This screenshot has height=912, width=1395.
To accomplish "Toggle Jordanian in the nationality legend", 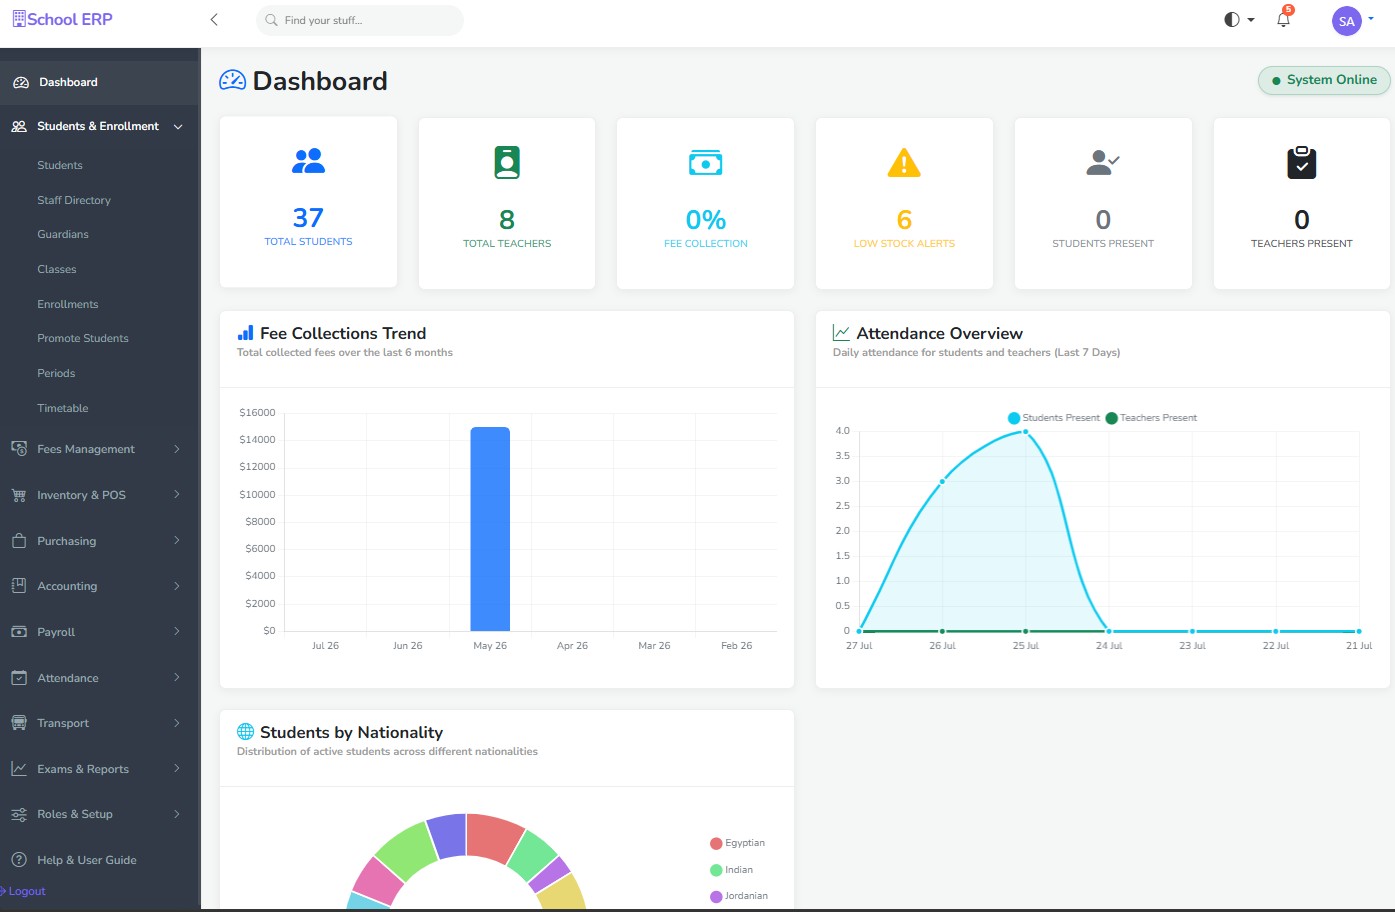I will [739, 896].
